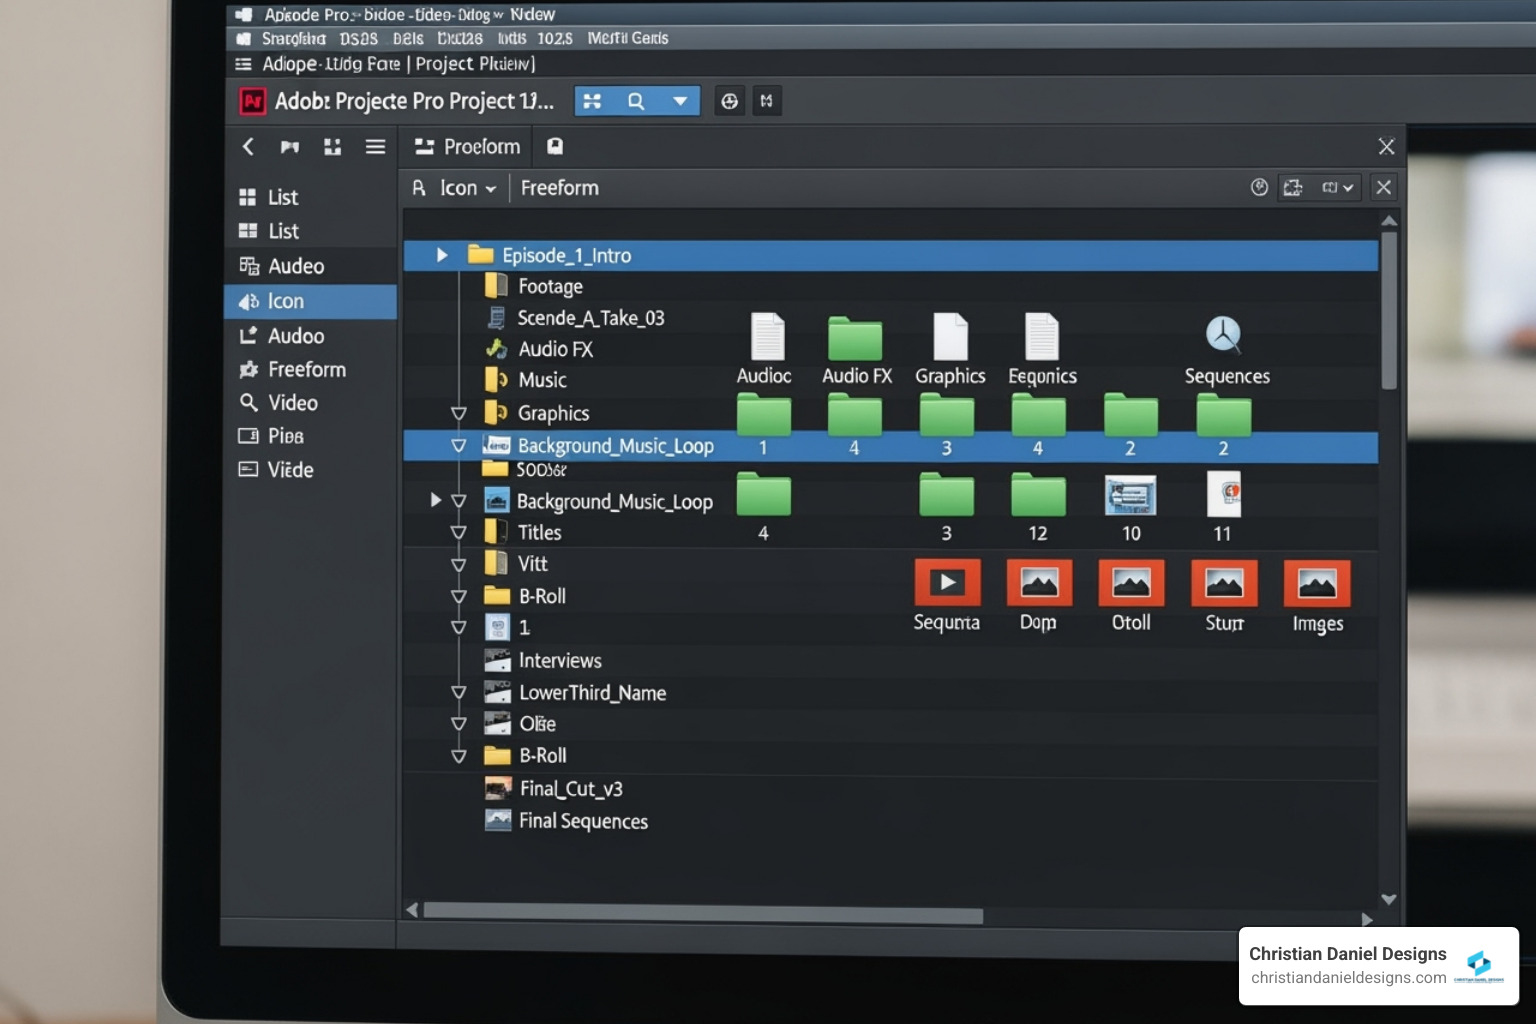Click the horizontal scrollbar at panel bottom
1536x1024 pixels.
(x=702, y=915)
